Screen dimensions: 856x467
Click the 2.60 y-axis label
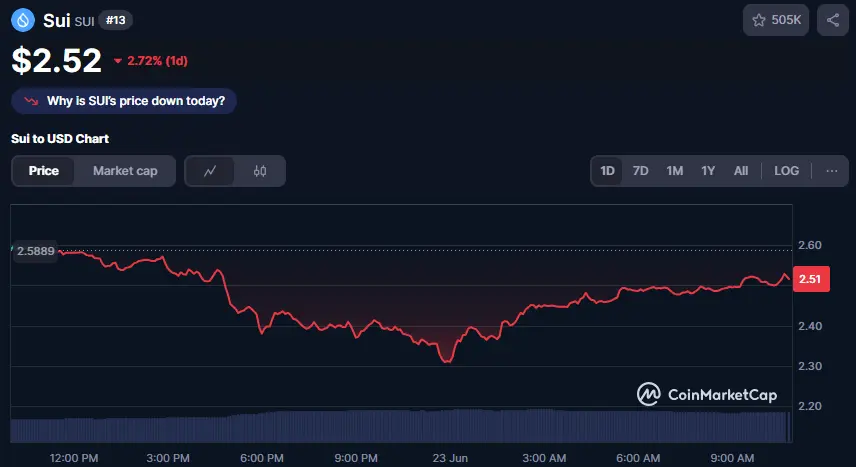click(810, 245)
